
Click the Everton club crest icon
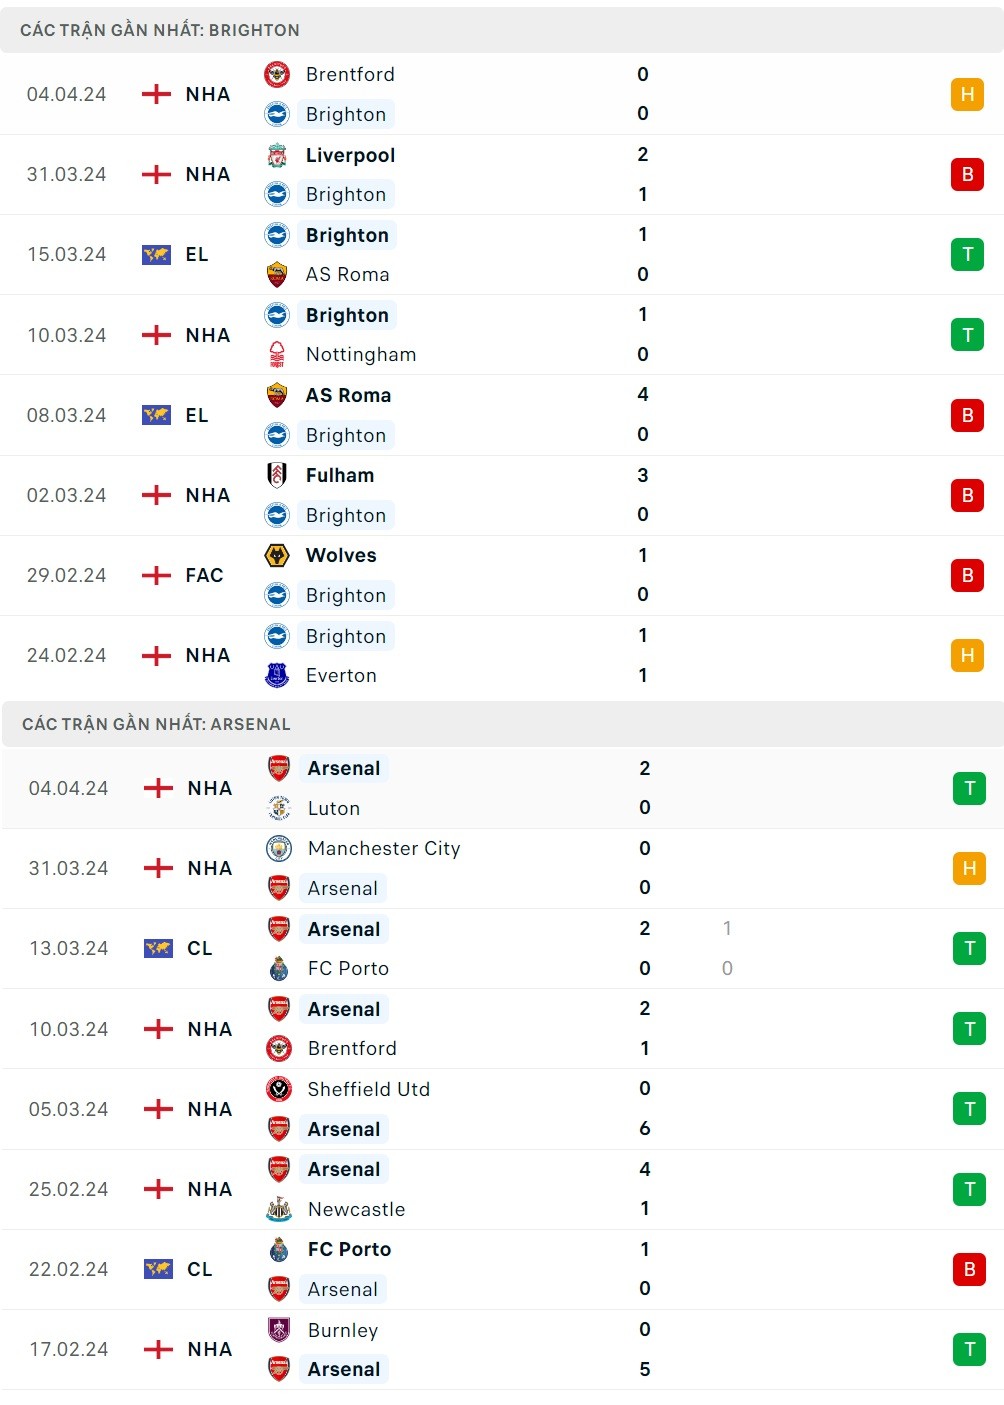[277, 676]
